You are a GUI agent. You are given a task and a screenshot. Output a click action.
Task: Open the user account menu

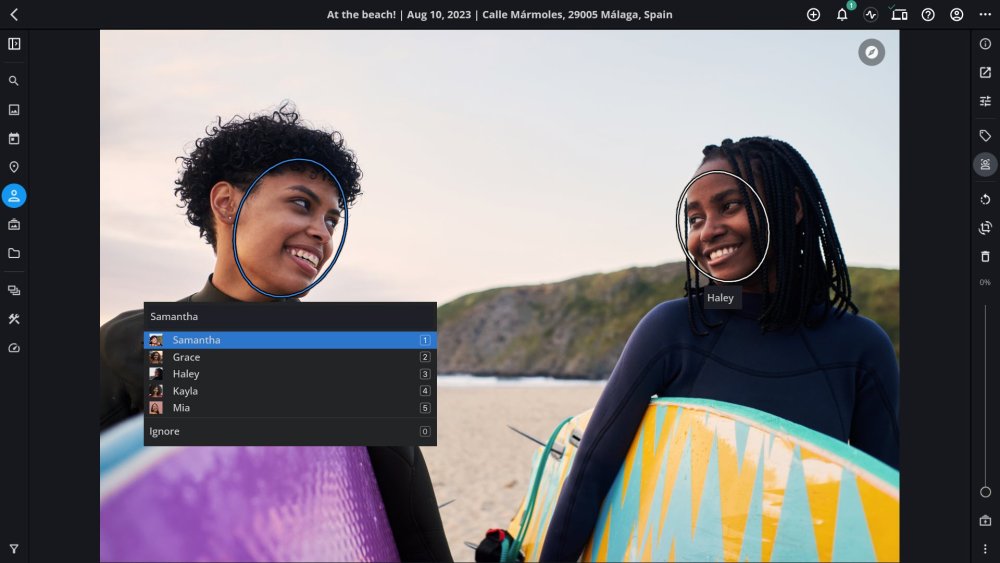(x=957, y=15)
